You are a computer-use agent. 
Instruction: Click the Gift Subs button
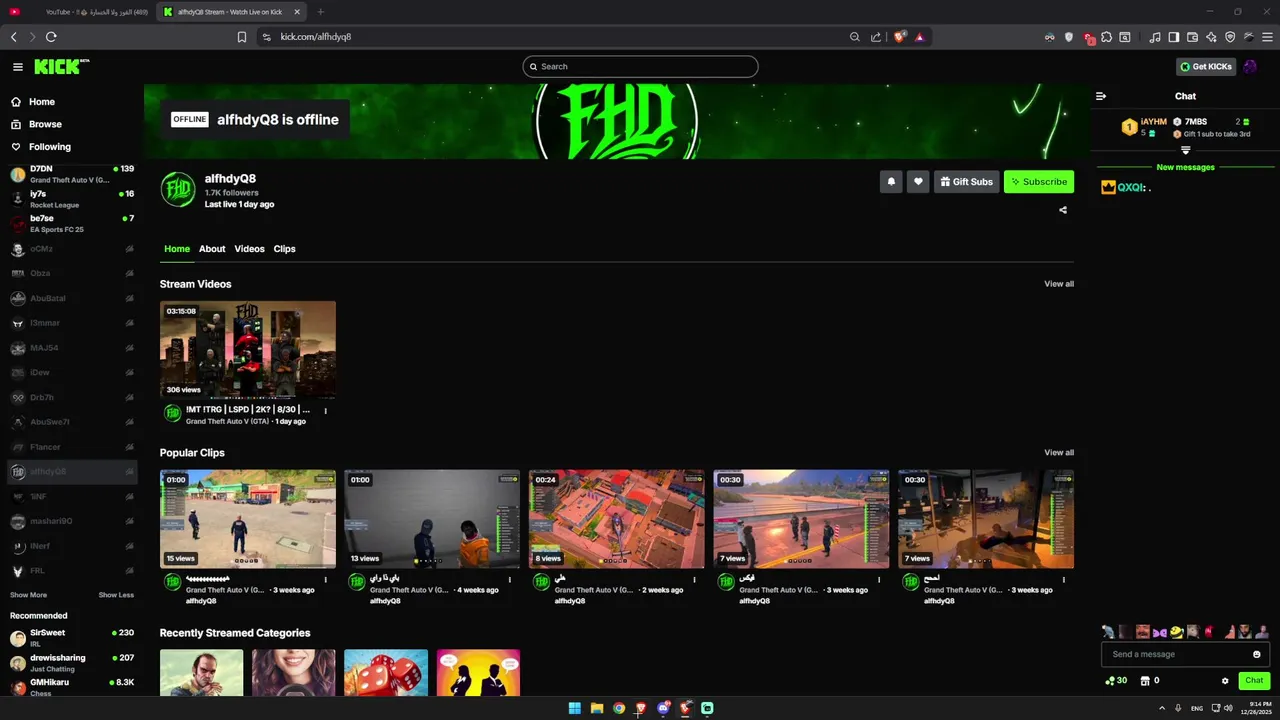tap(966, 182)
